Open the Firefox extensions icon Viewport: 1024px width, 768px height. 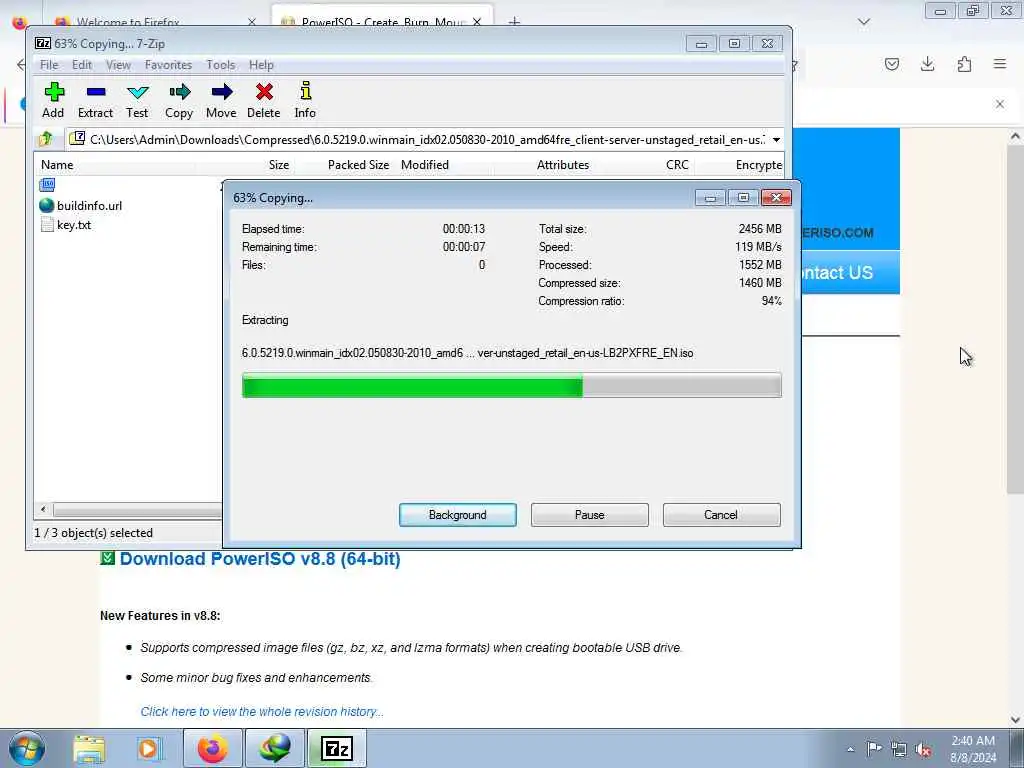(964, 64)
